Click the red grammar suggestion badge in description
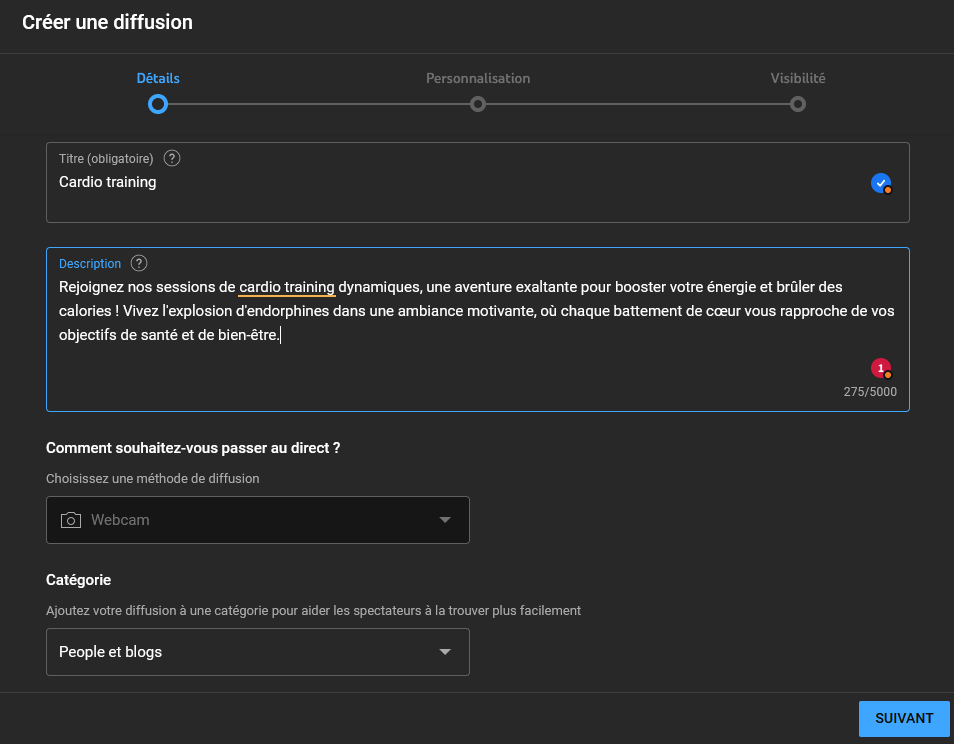This screenshot has height=744, width=954. pos(881,368)
